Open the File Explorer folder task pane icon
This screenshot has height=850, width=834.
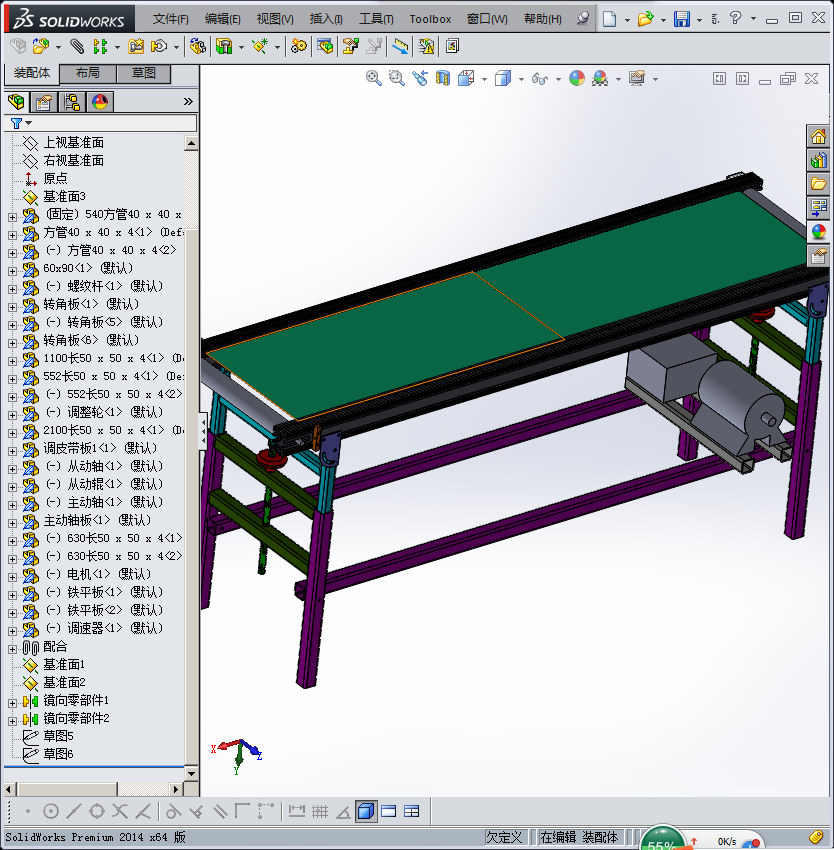pos(819,184)
